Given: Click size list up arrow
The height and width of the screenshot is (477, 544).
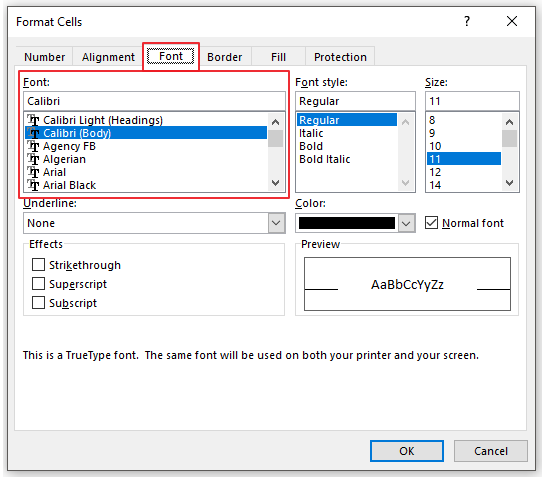Looking at the screenshot, I should [509, 122].
